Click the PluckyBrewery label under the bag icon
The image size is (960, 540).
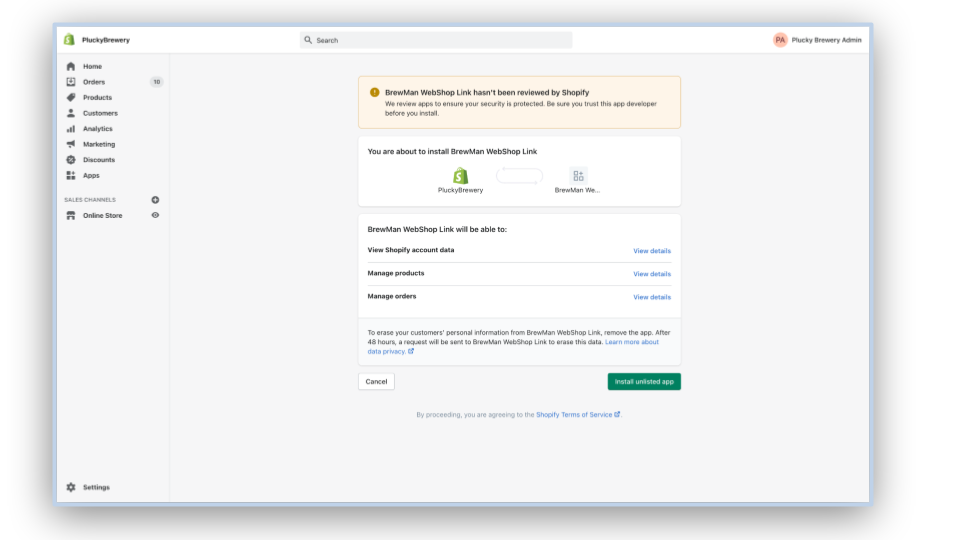point(460,190)
